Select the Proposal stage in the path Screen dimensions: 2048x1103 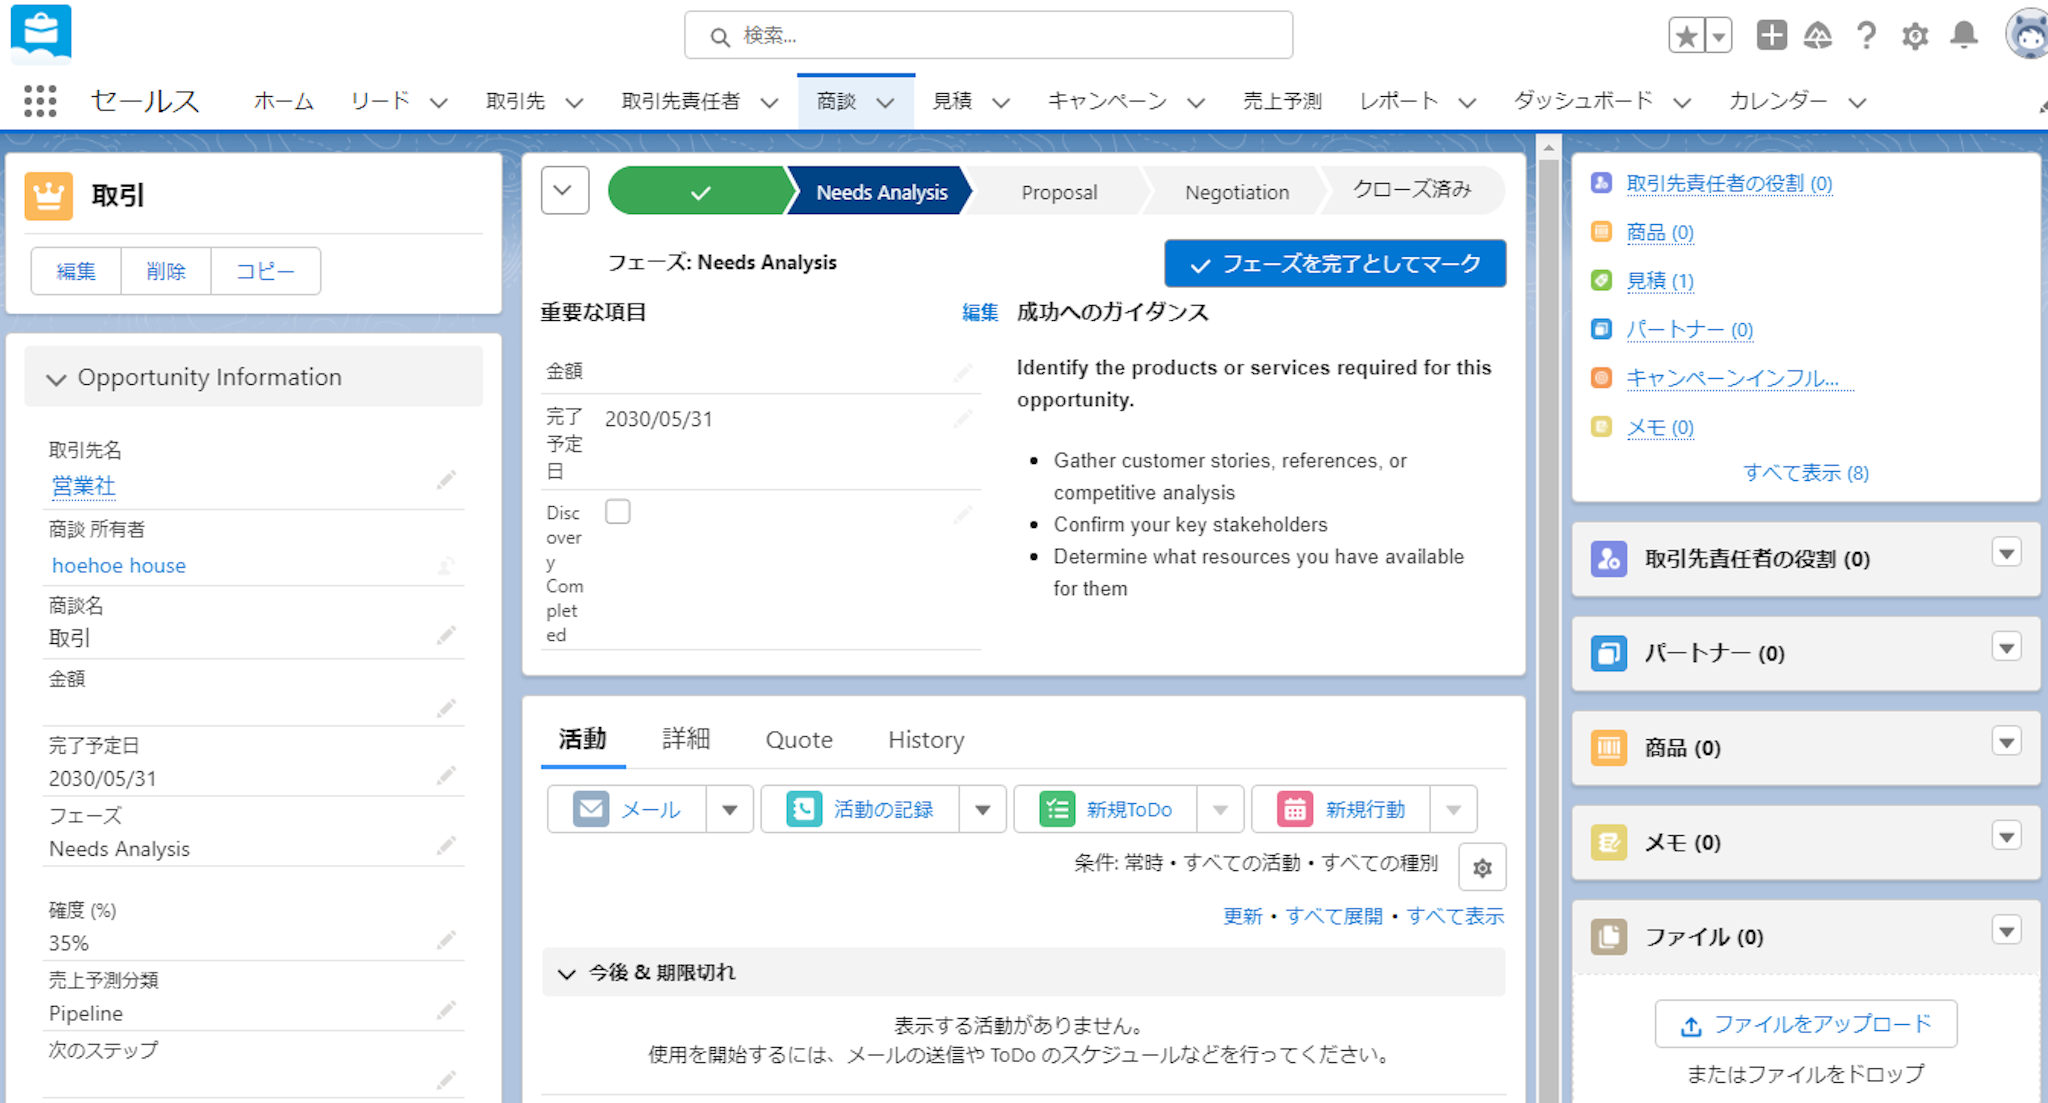coord(1058,192)
